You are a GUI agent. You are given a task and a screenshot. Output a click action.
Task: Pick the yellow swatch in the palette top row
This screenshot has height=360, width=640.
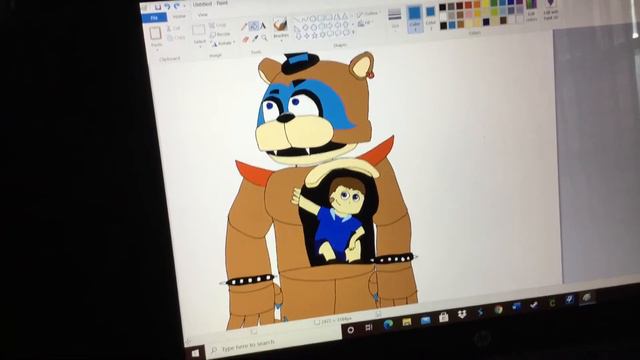pyautogui.click(x=486, y=3)
